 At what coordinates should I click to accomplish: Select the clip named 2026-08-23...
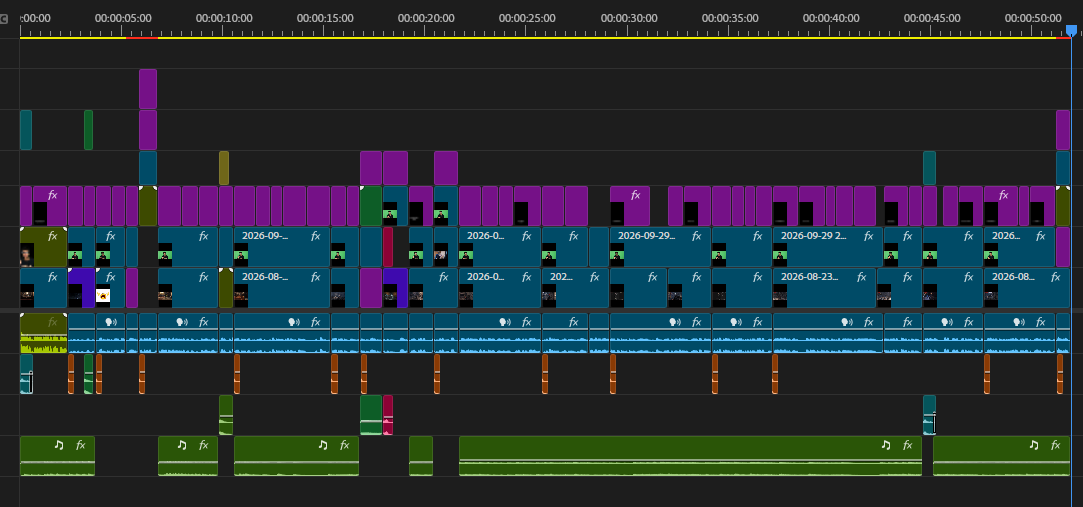coord(824,288)
